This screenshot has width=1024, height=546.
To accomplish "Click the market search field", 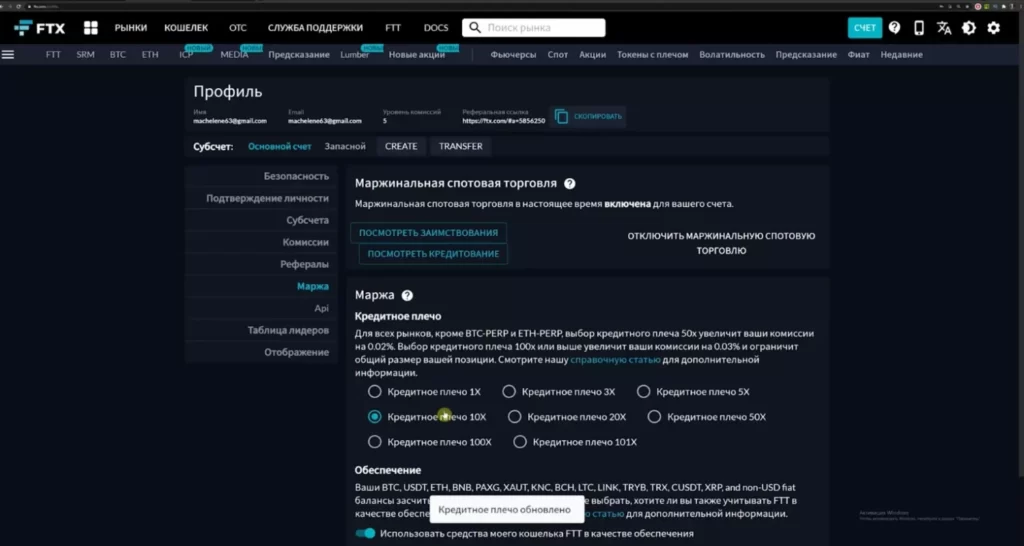I will click(534, 28).
